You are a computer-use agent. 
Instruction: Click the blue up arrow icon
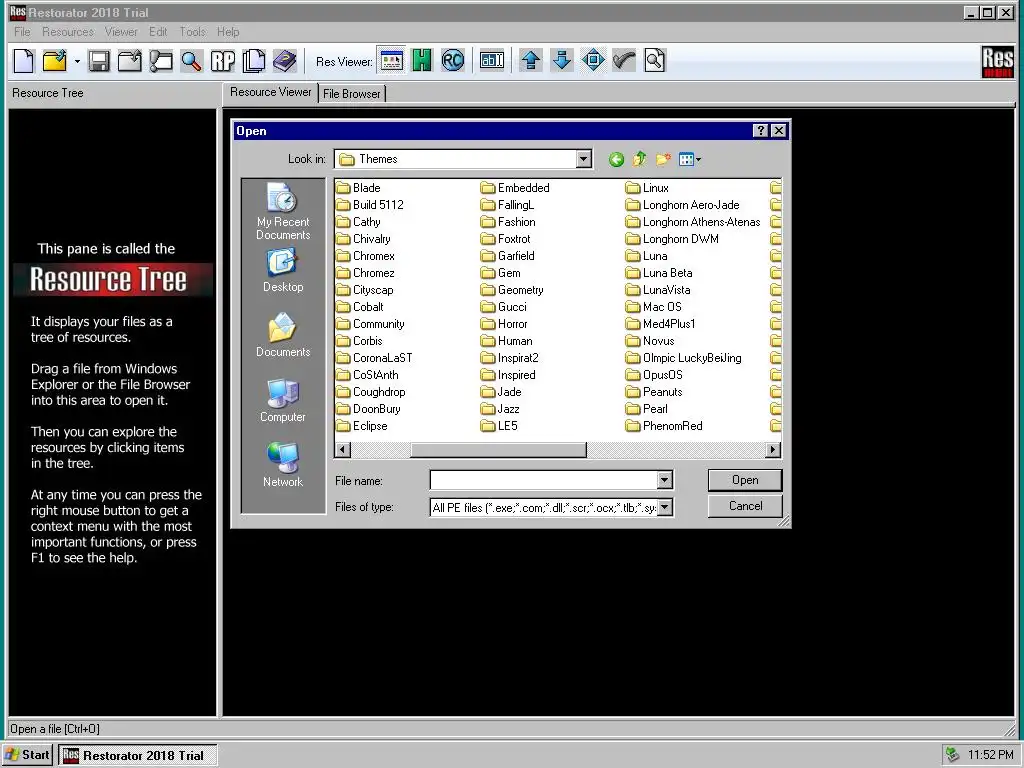click(531, 61)
